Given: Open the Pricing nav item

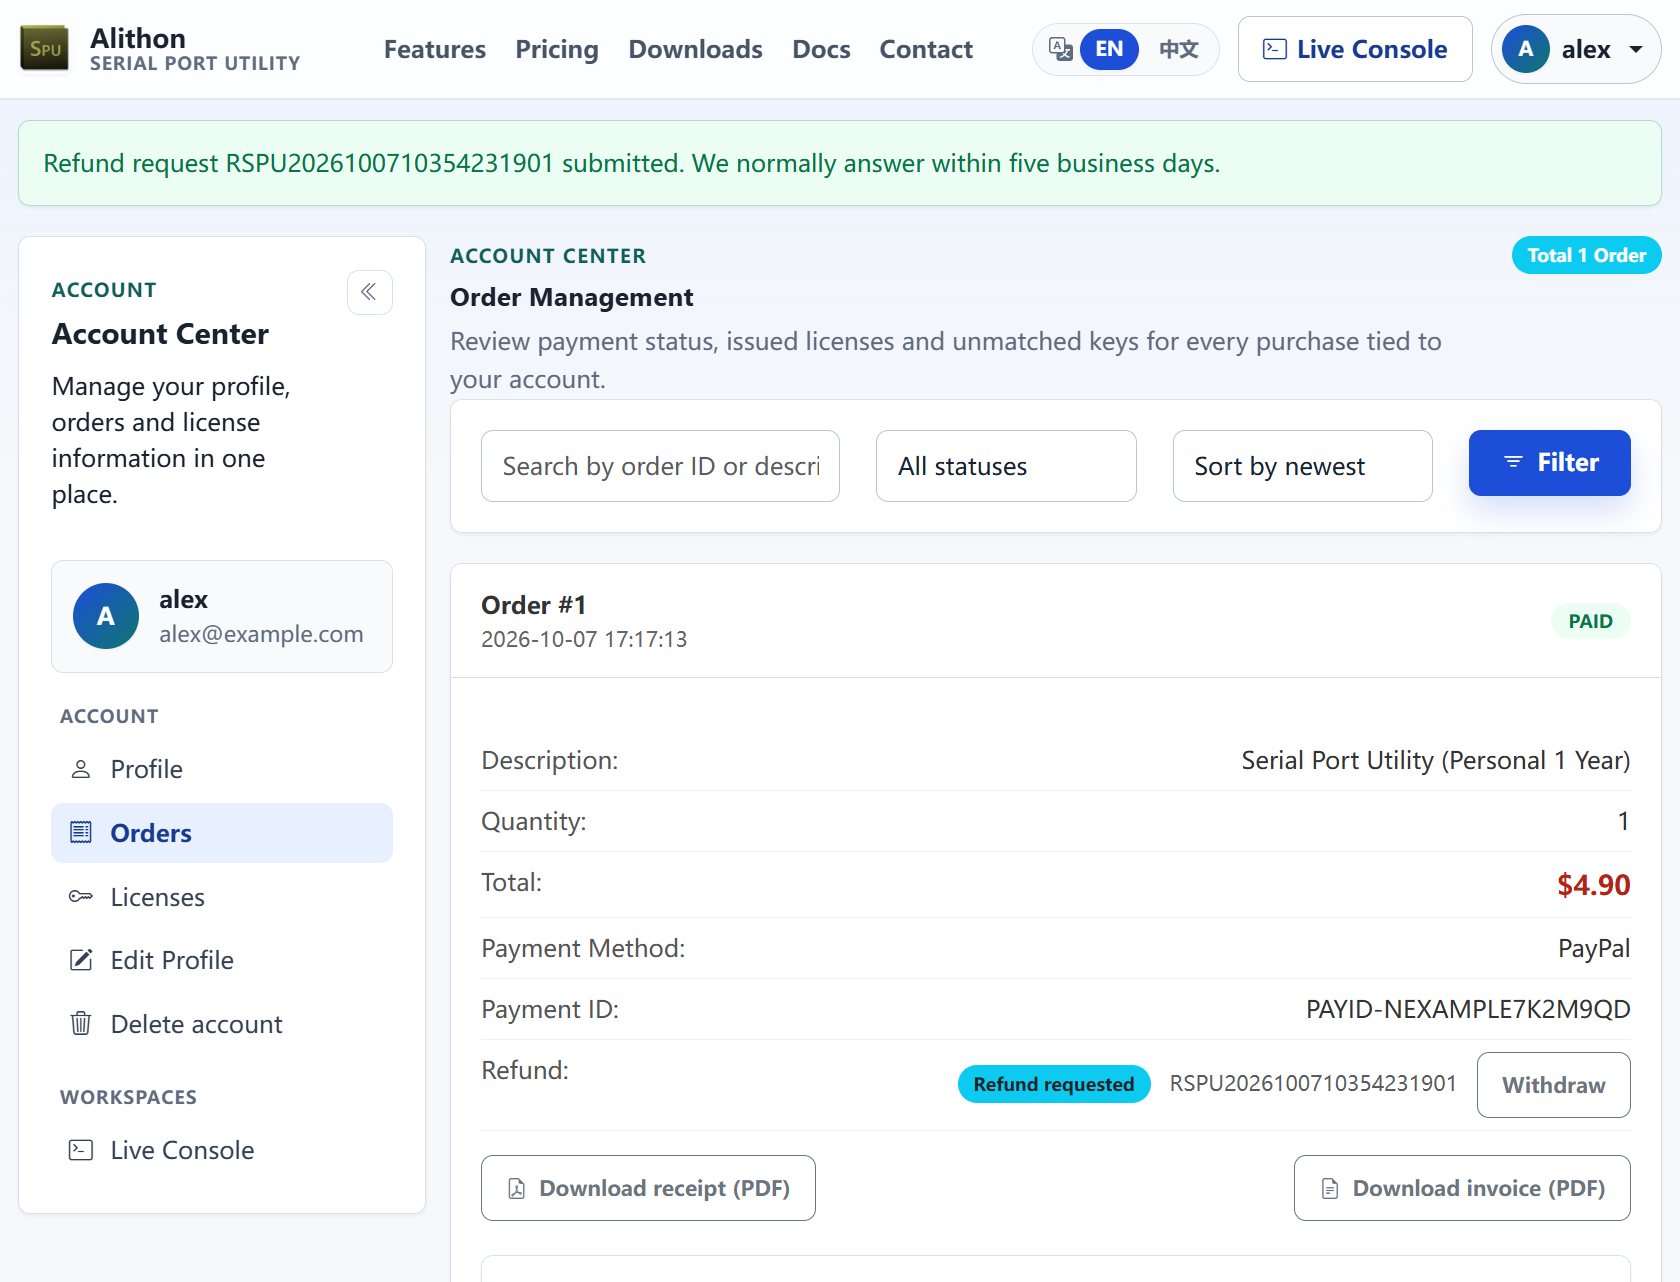Looking at the screenshot, I should tap(557, 49).
